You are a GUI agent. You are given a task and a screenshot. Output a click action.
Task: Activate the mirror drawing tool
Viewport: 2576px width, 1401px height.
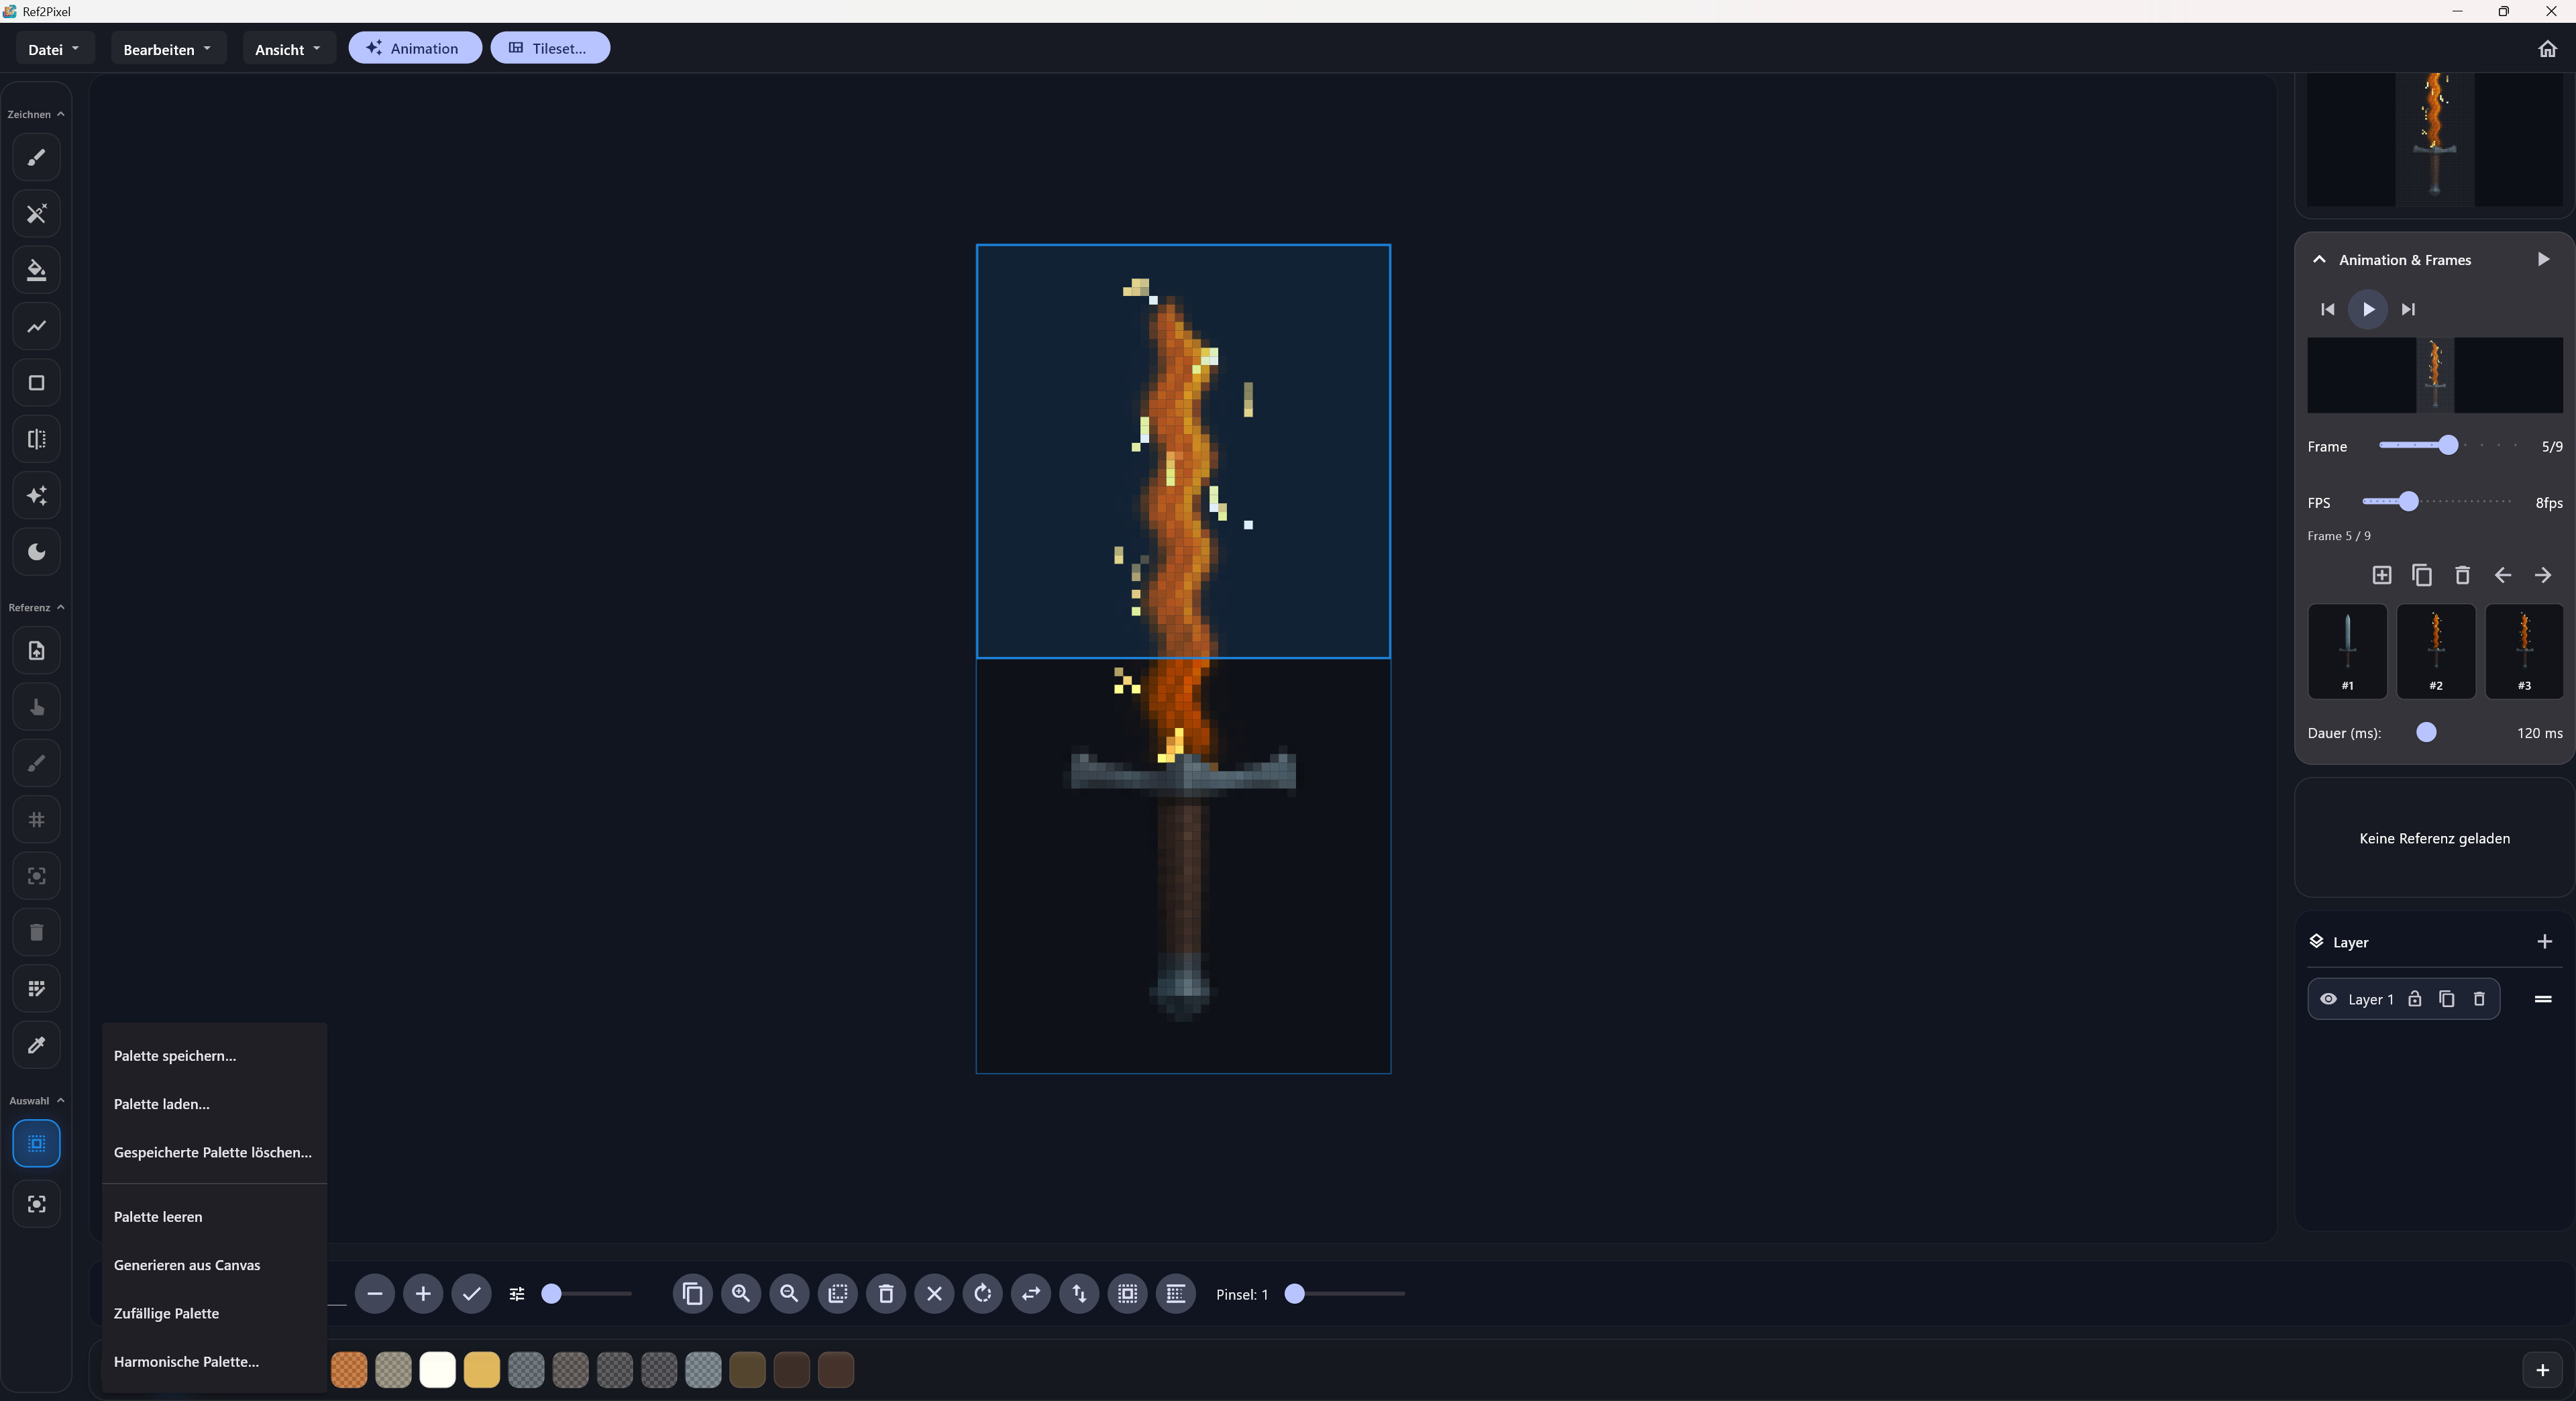click(37, 439)
